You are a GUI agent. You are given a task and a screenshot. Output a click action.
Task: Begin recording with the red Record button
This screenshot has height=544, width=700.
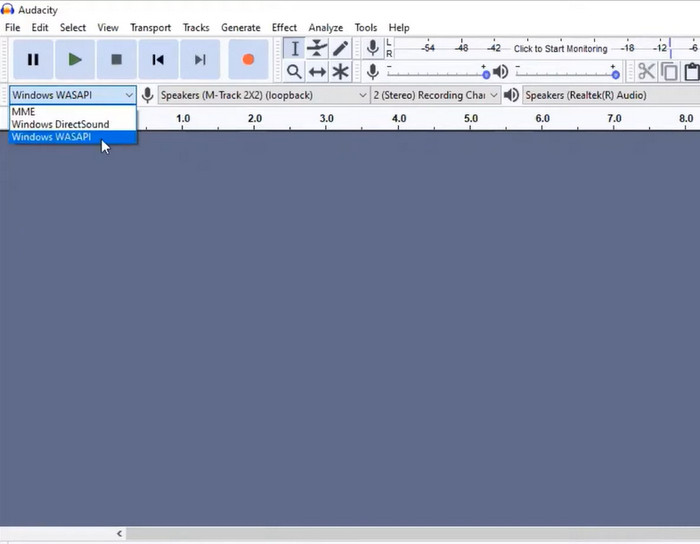(x=248, y=59)
